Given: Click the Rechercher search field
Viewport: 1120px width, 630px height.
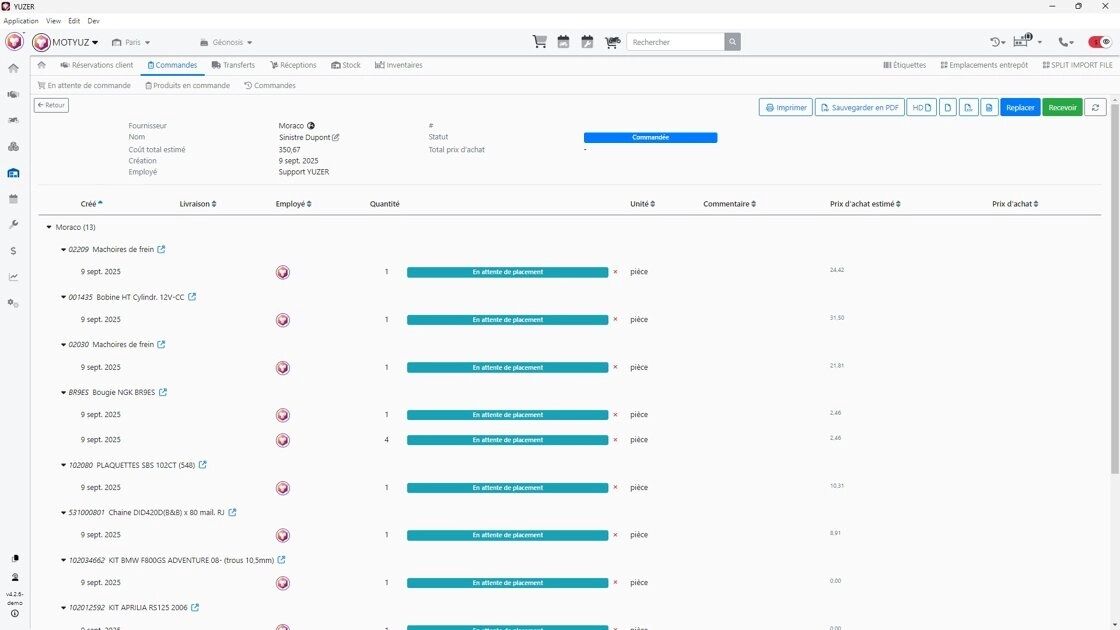Looking at the screenshot, I should [676, 42].
